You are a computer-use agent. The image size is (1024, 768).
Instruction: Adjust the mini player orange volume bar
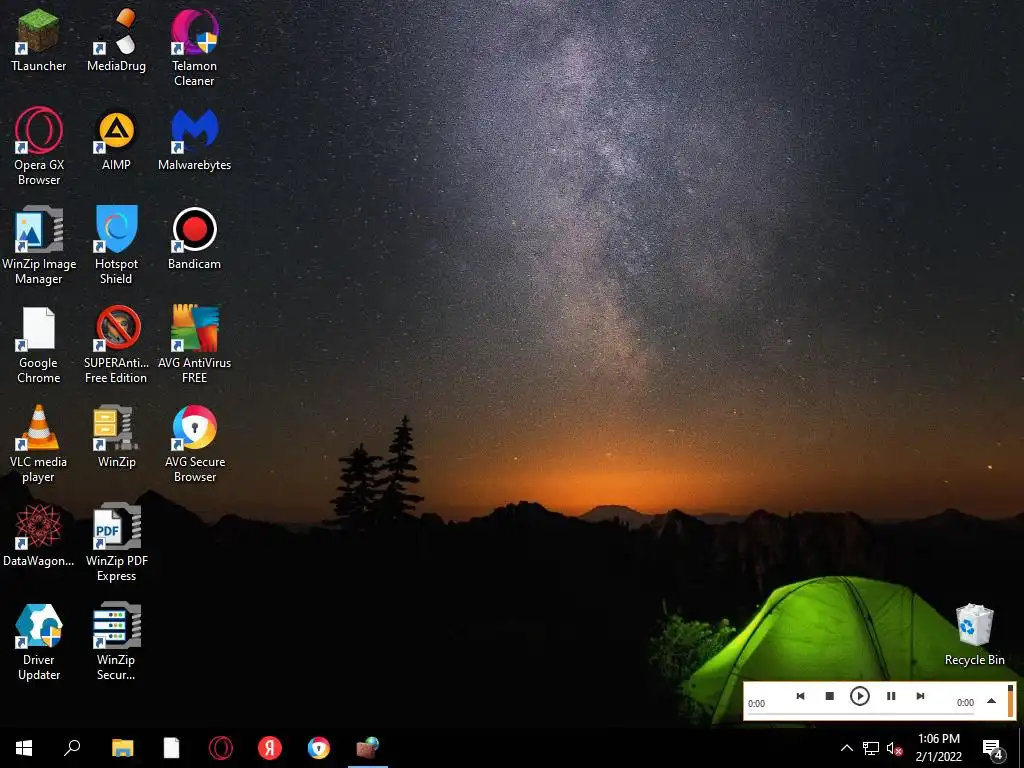pos(1010,701)
